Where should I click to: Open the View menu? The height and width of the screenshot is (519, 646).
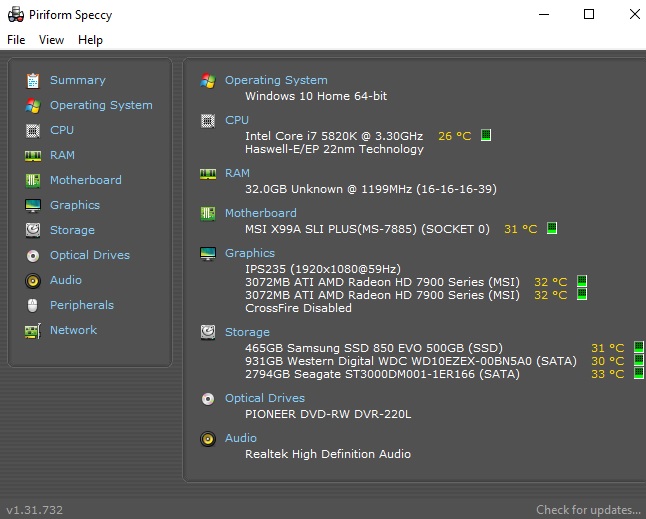pos(51,40)
